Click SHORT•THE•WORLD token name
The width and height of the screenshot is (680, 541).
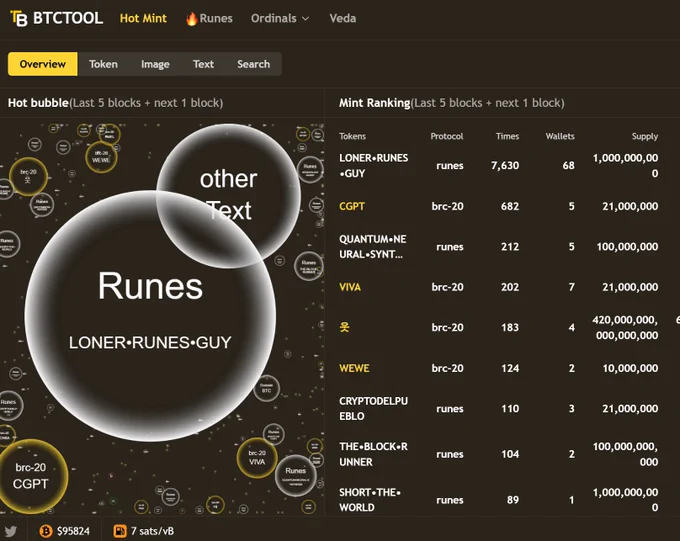tap(370, 500)
